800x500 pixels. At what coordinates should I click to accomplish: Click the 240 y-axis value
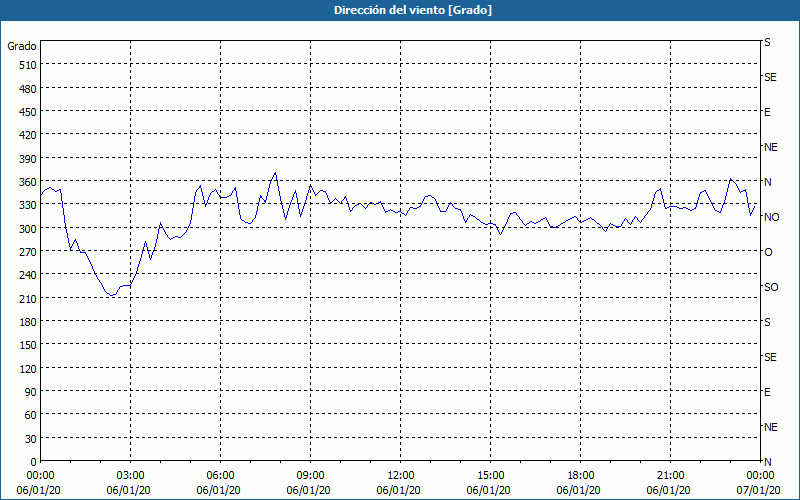28,275
